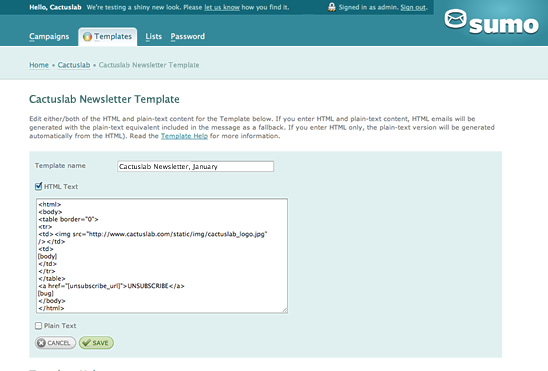Click the 'Template name' label
The image size is (548, 371).
click(60, 166)
